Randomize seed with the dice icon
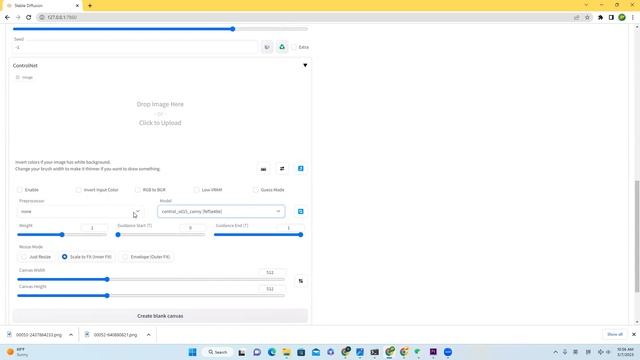 click(x=267, y=47)
